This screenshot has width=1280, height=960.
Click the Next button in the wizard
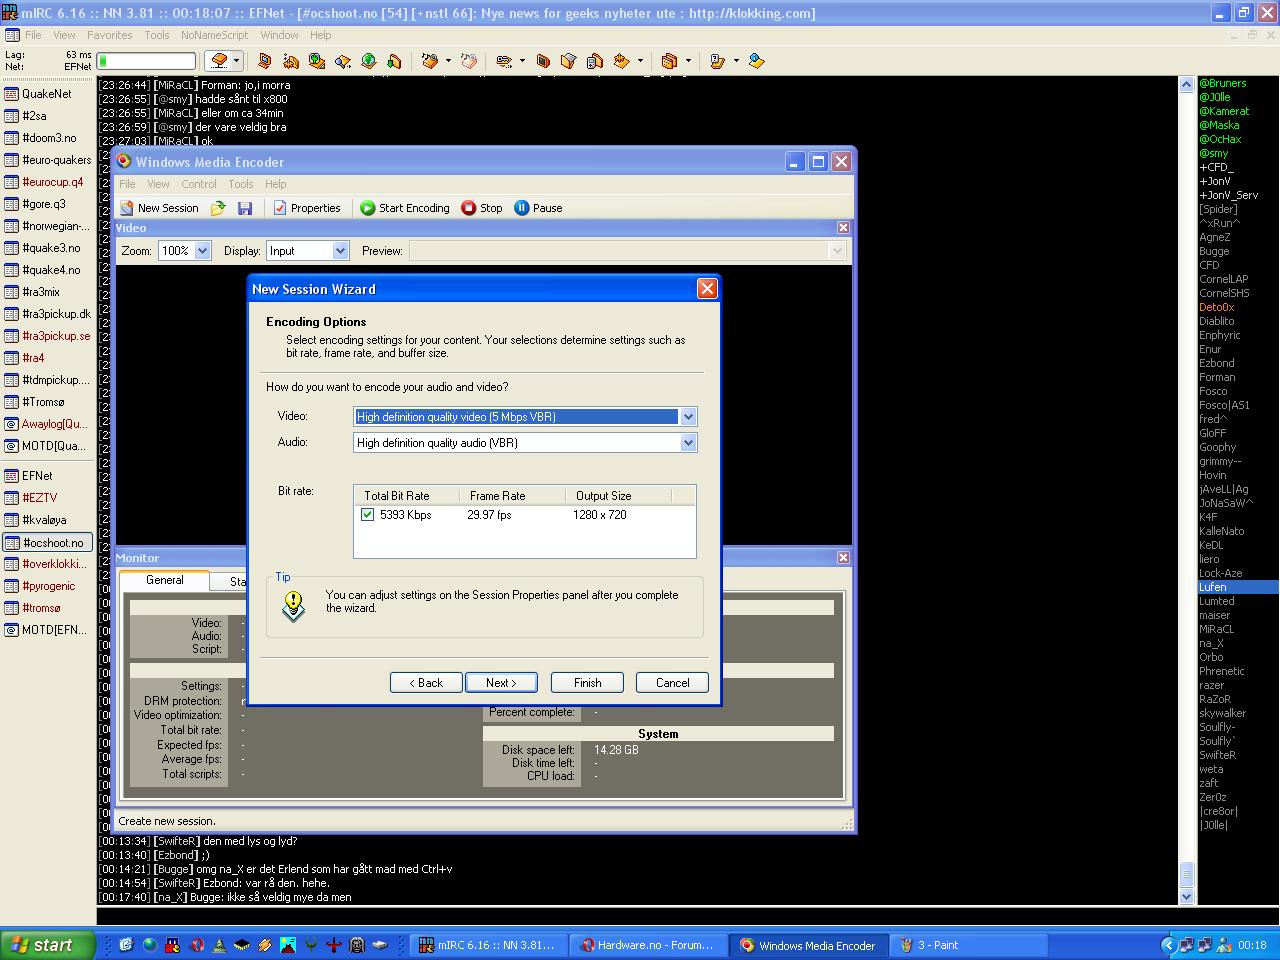click(501, 683)
